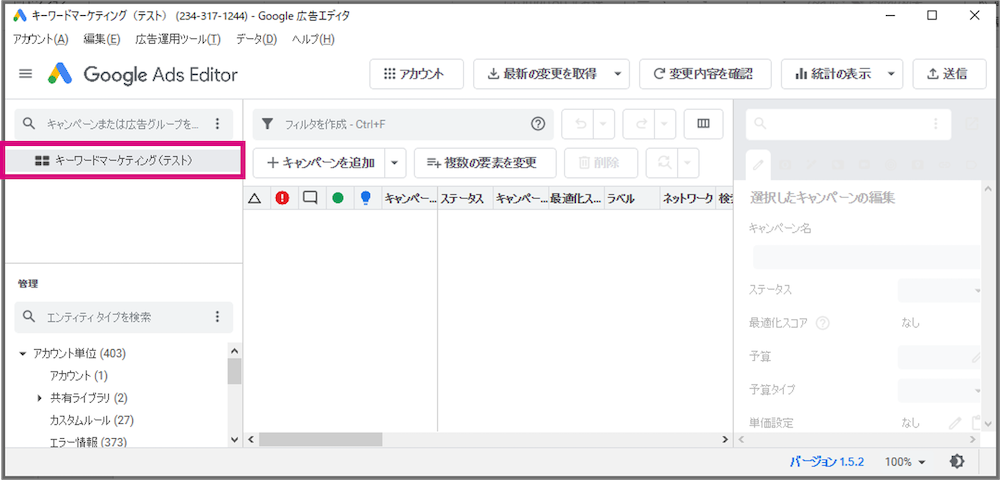
Task: Click 最新の変更を取得 button
Action: click(542, 74)
